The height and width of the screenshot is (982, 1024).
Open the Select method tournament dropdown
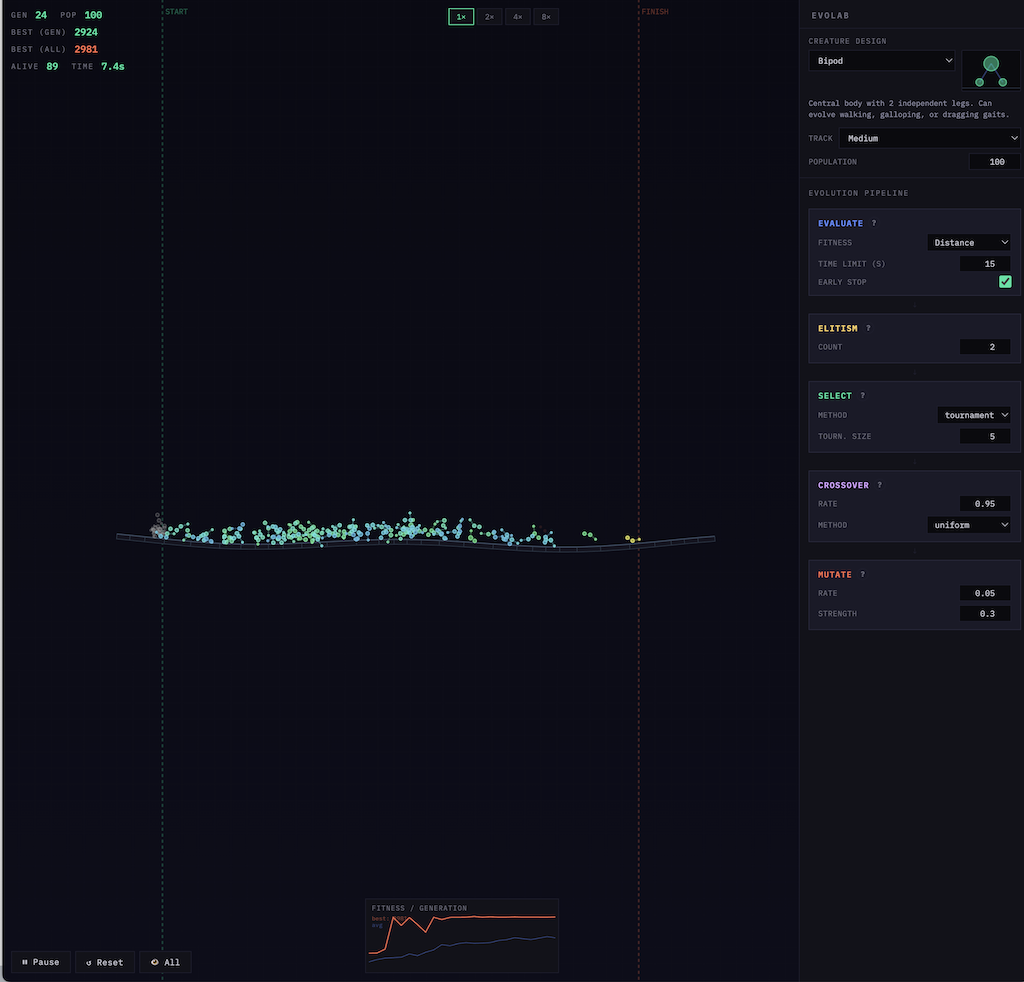pyautogui.click(x=974, y=415)
